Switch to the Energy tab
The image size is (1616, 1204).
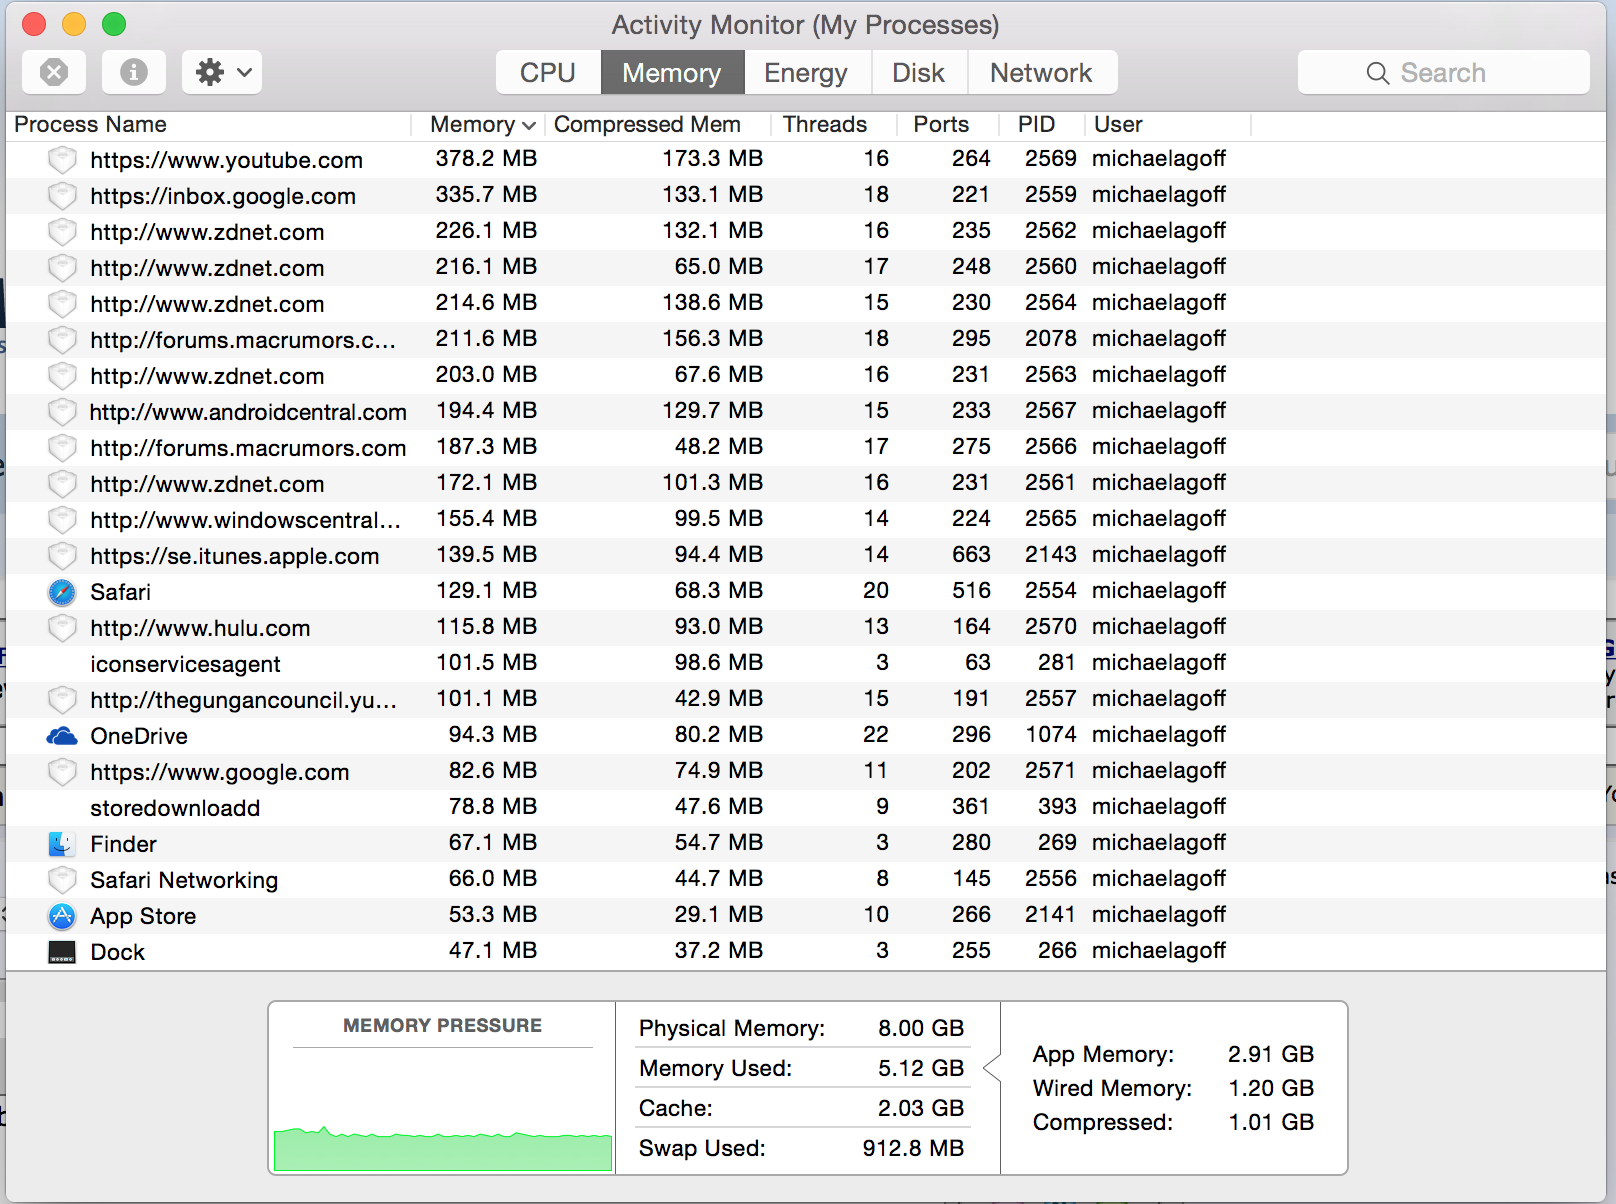click(806, 72)
